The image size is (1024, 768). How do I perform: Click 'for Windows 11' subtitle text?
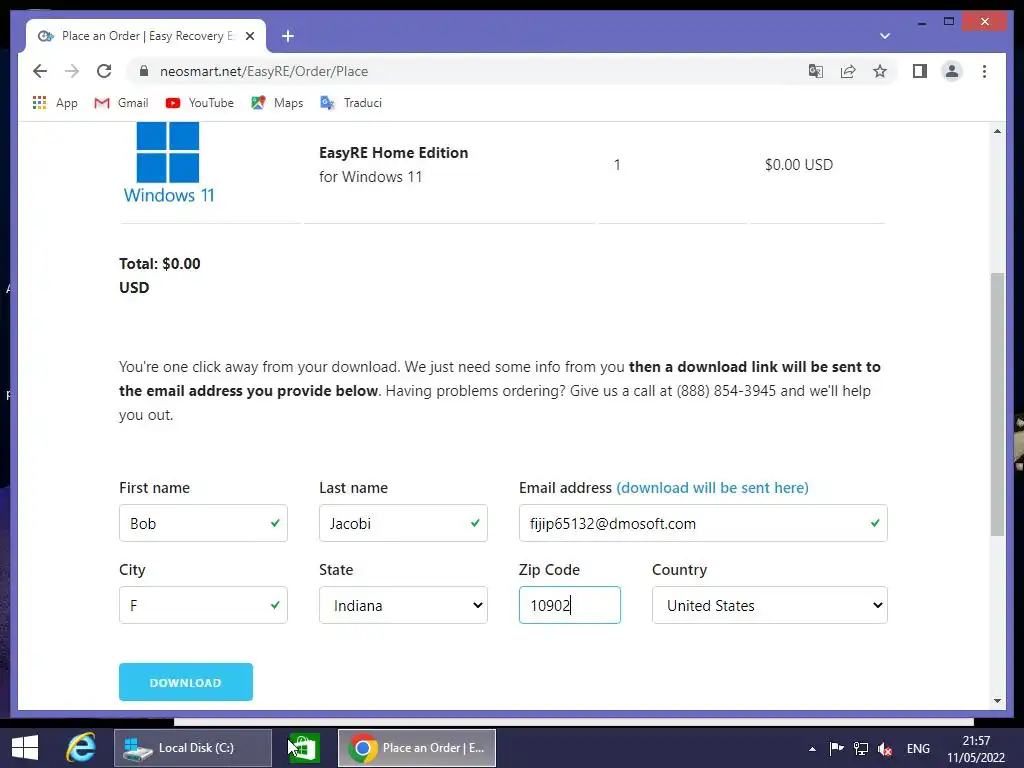[370, 176]
